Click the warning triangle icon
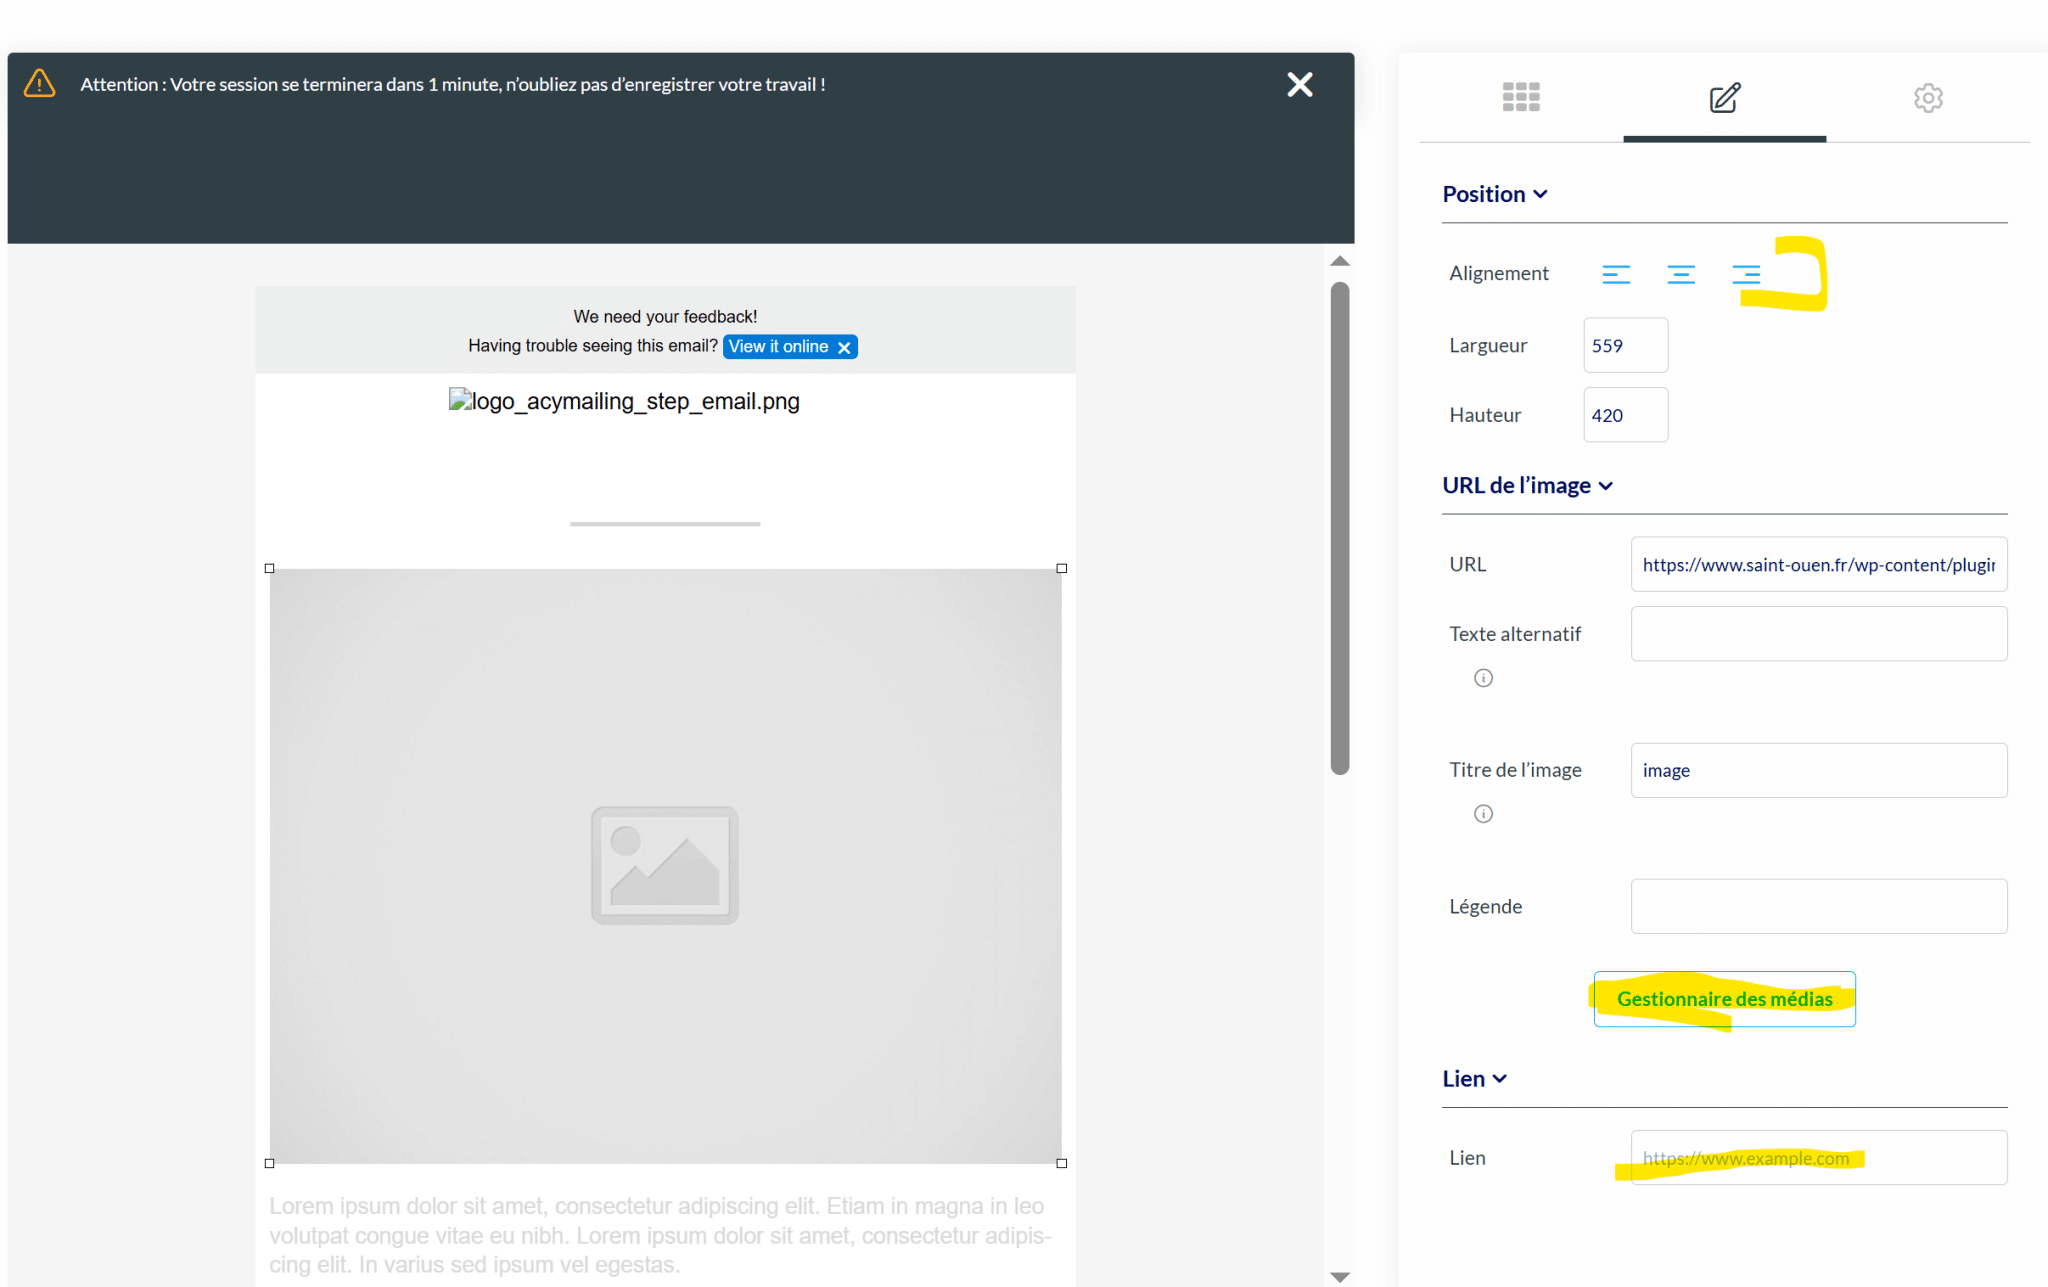The width and height of the screenshot is (2048, 1287). 39,83
